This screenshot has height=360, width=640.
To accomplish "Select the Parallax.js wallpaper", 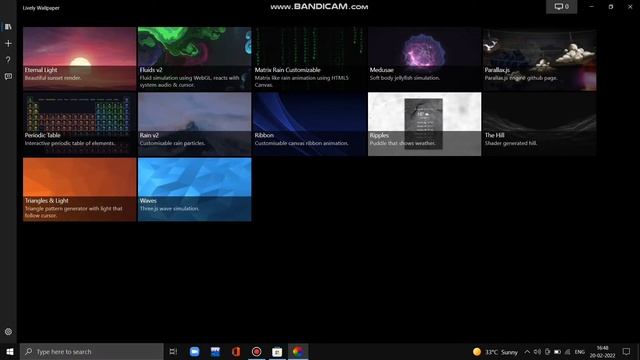I will [x=540, y=59].
